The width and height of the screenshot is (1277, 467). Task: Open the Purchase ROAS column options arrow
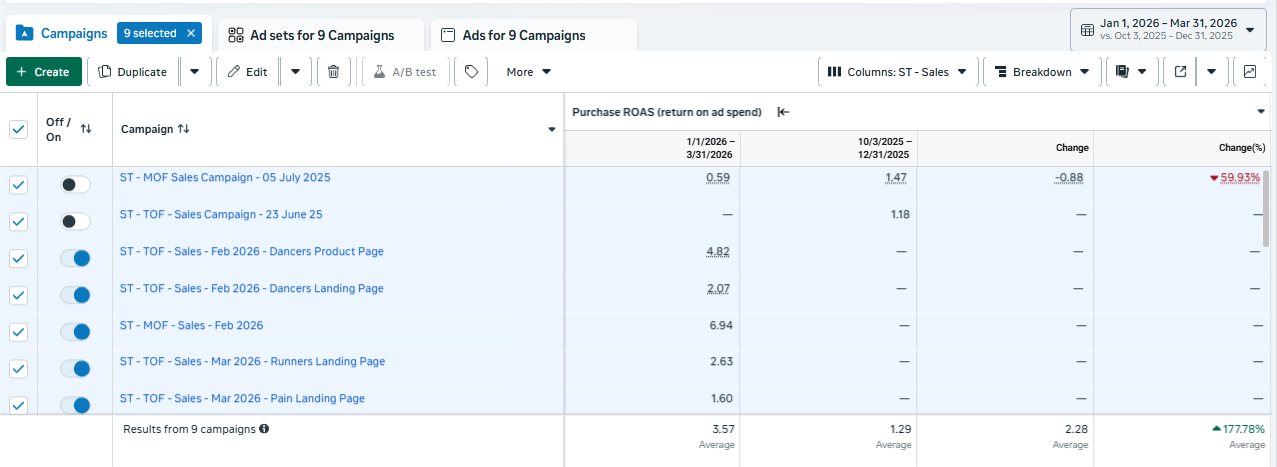[1261, 112]
